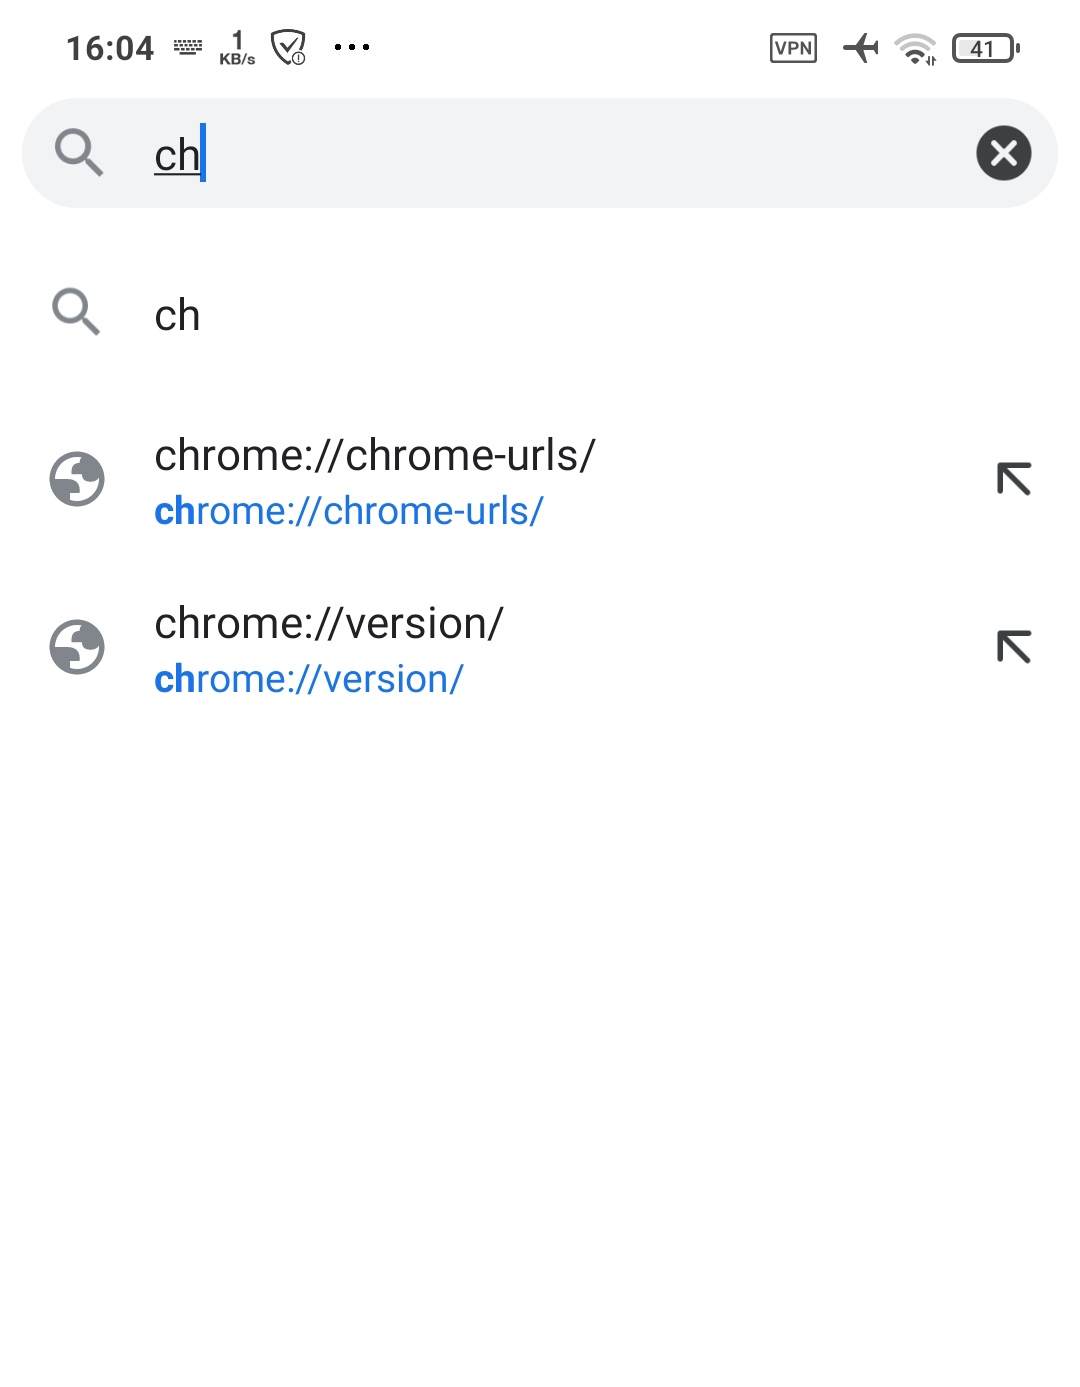
Task: Select the magnifier icon beside the ch suggestion
Action: (75, 313)
